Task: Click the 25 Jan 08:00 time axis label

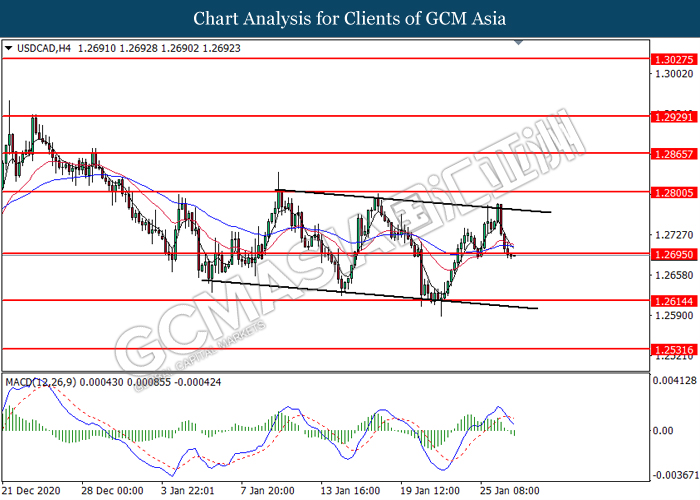Action: [512, 491]
